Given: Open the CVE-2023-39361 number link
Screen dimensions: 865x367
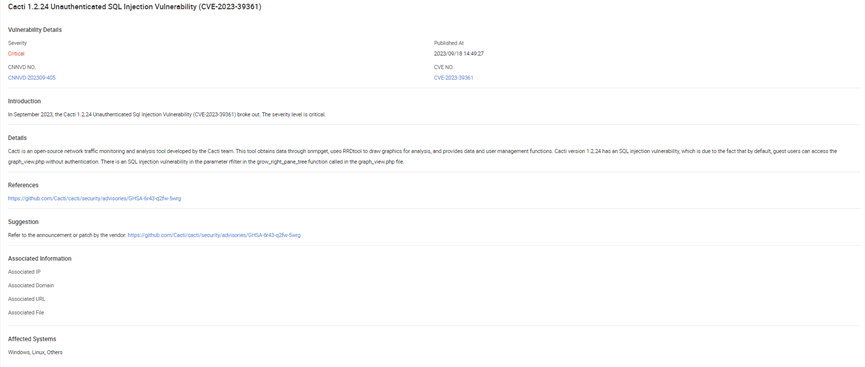Looking at the screenshot, I should [x=453, y=78].
